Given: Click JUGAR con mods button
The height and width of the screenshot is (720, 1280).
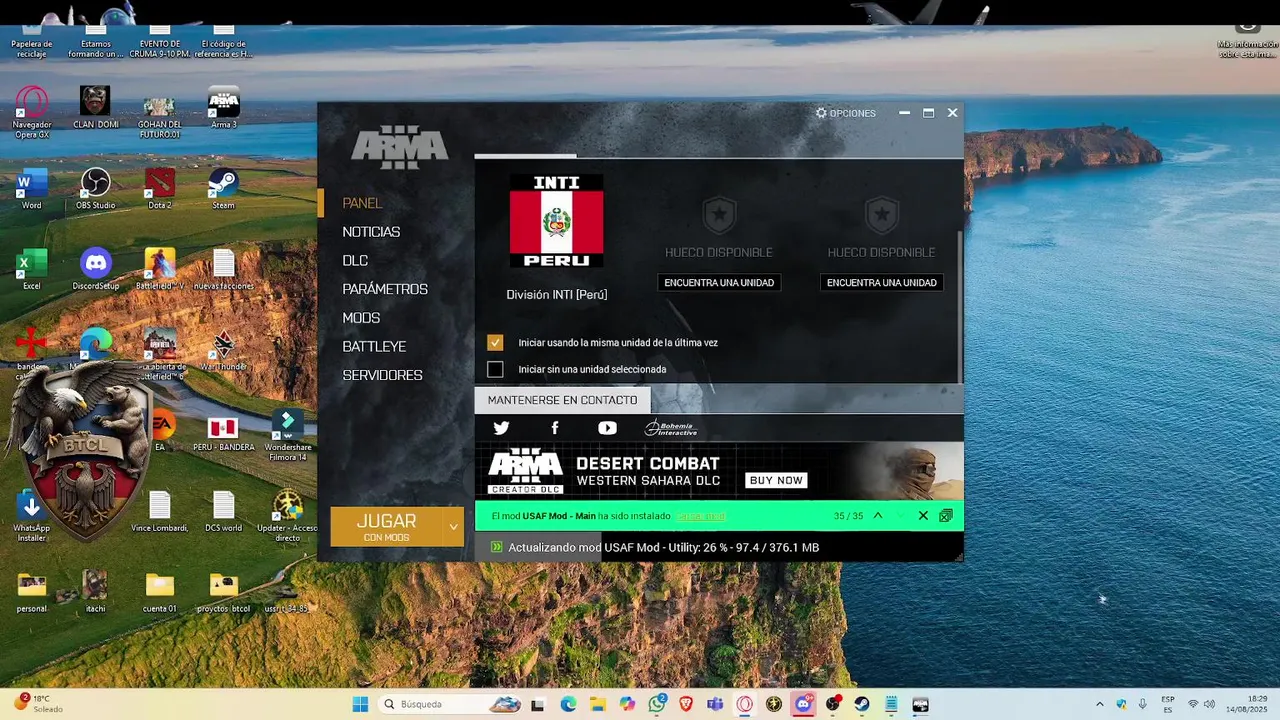Looking at the screenshot, I should [x=387, y=526].
